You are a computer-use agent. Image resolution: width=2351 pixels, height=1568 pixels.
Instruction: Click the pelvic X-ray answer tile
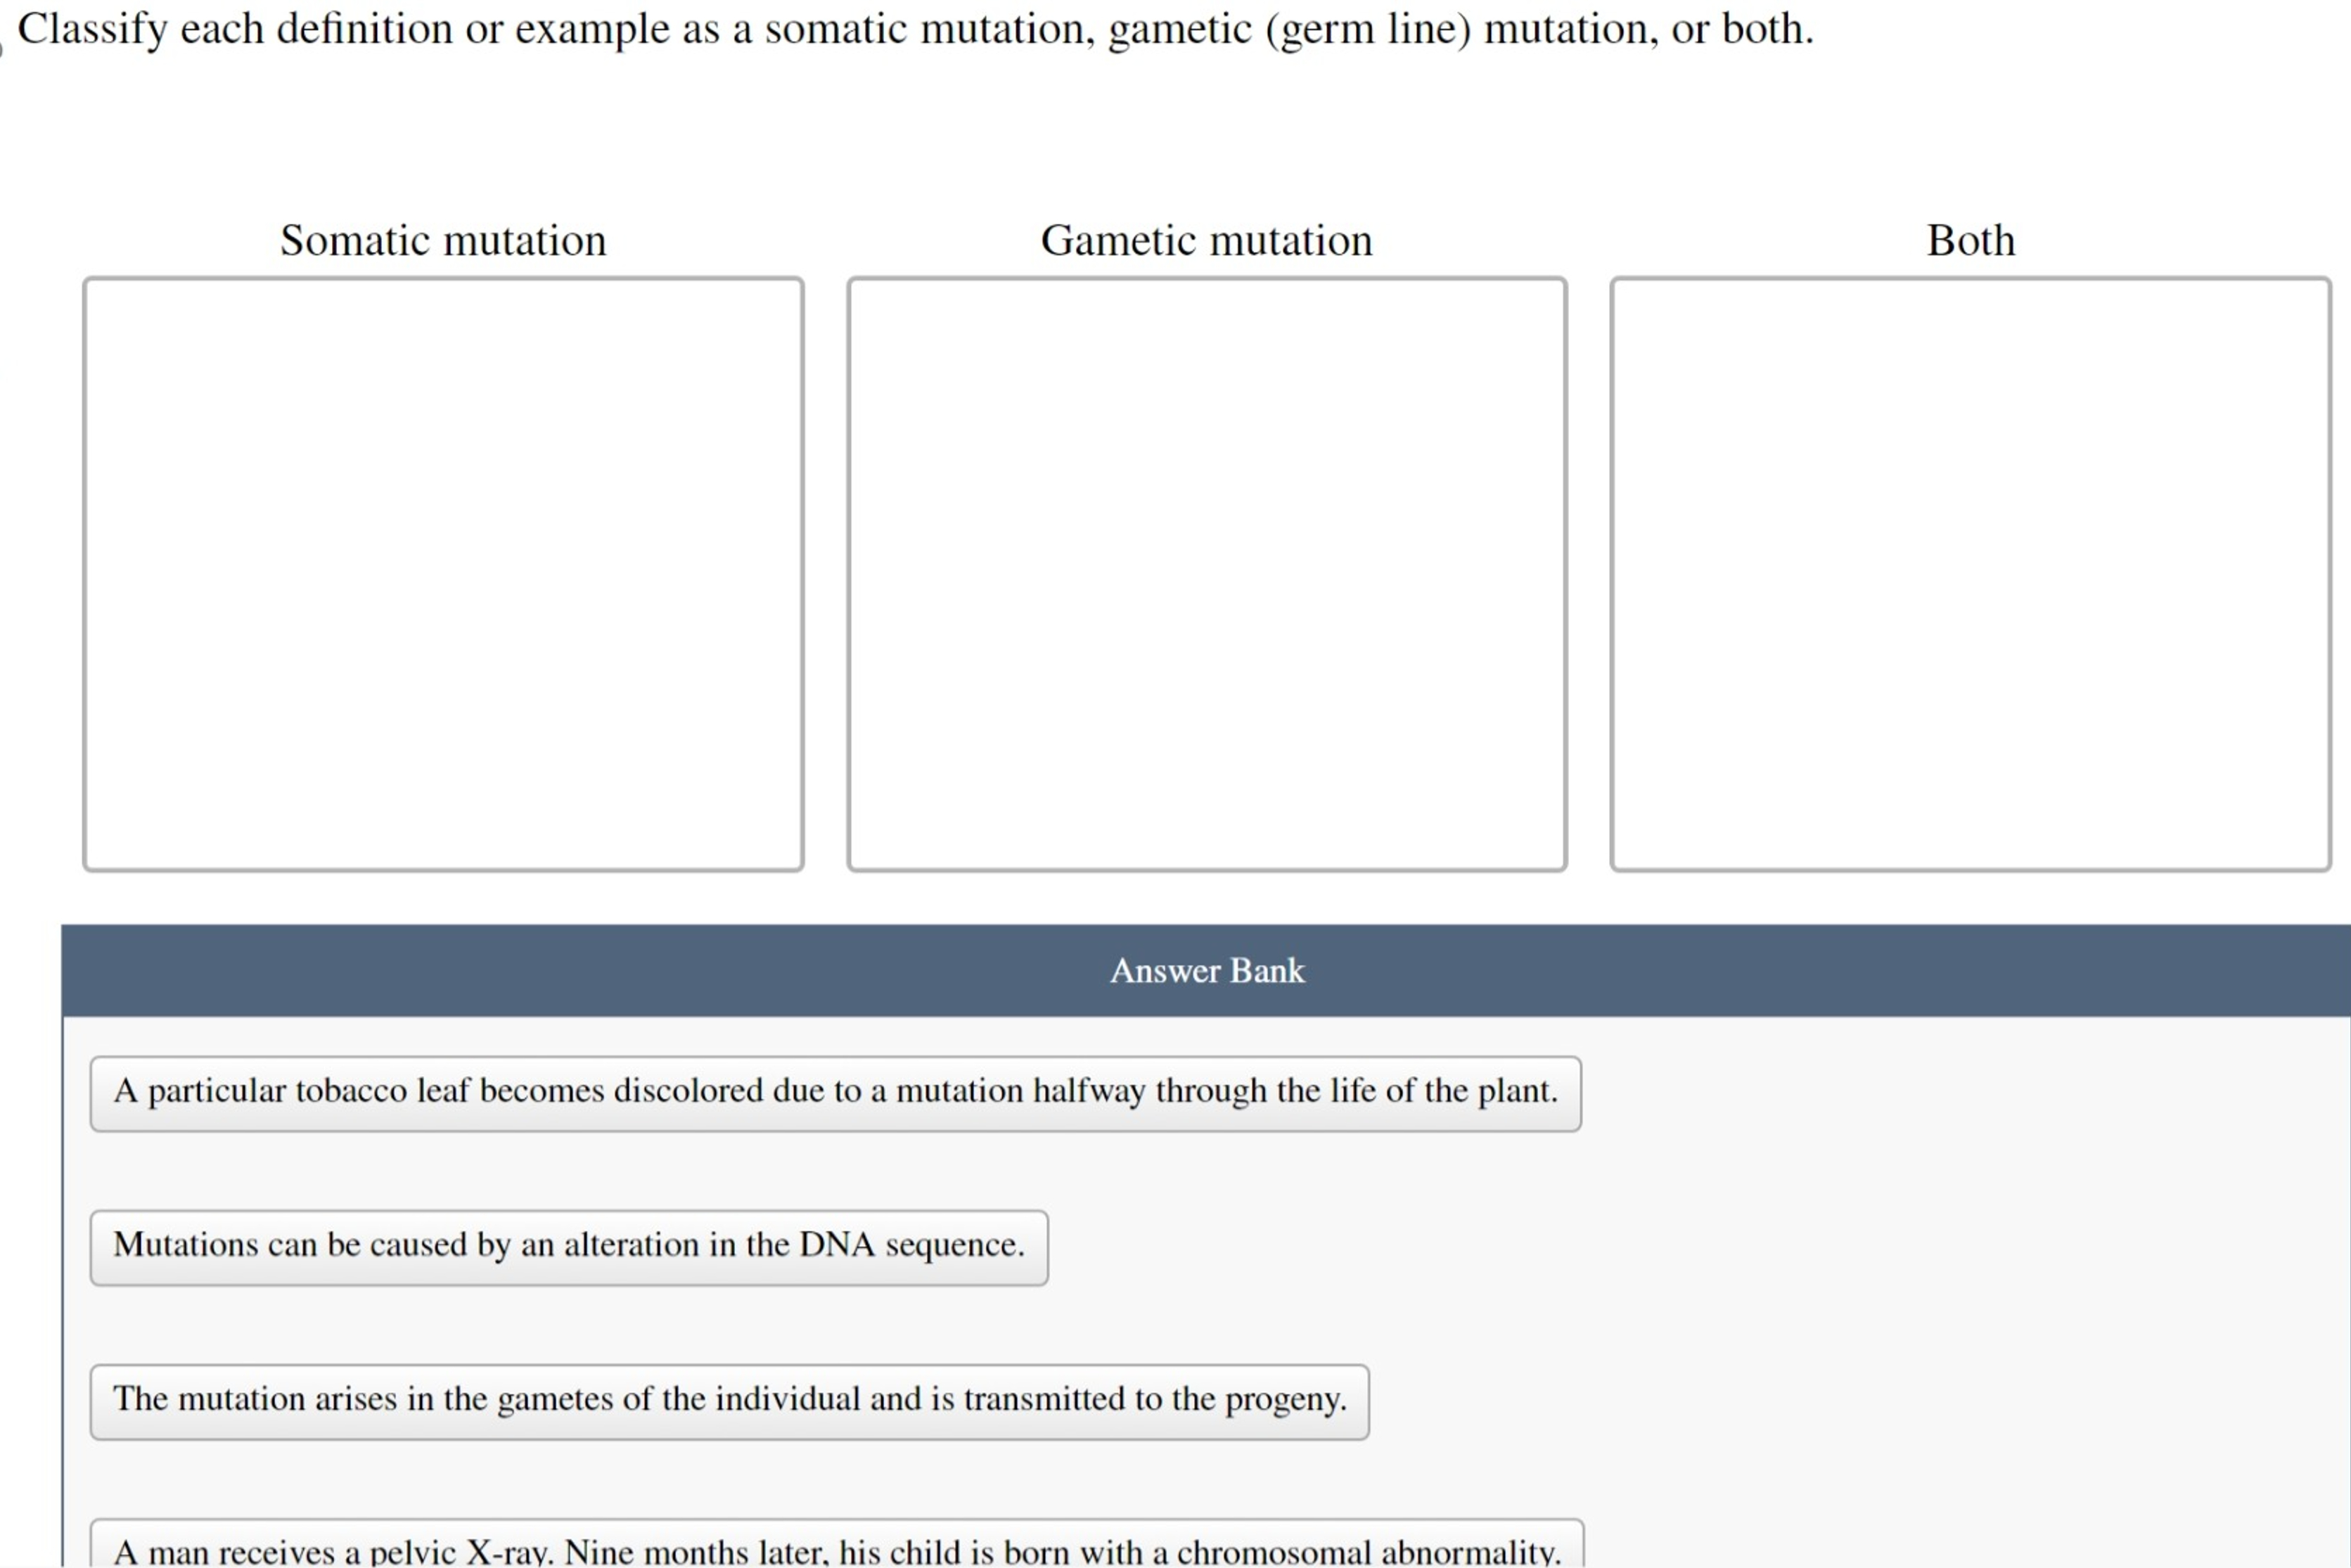click(836, 1548)
